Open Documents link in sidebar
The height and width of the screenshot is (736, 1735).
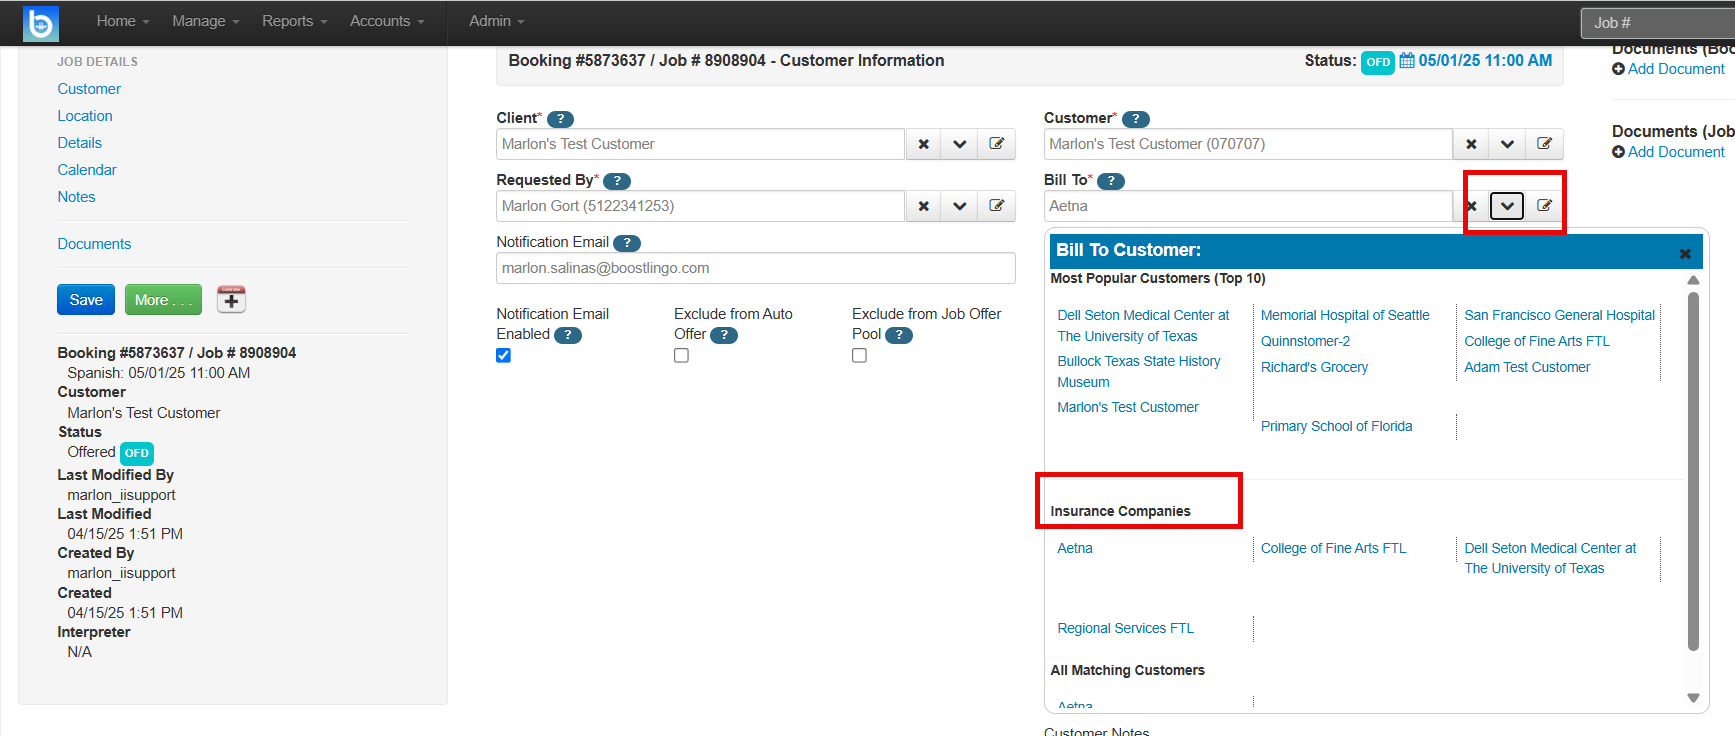point(94,244)
